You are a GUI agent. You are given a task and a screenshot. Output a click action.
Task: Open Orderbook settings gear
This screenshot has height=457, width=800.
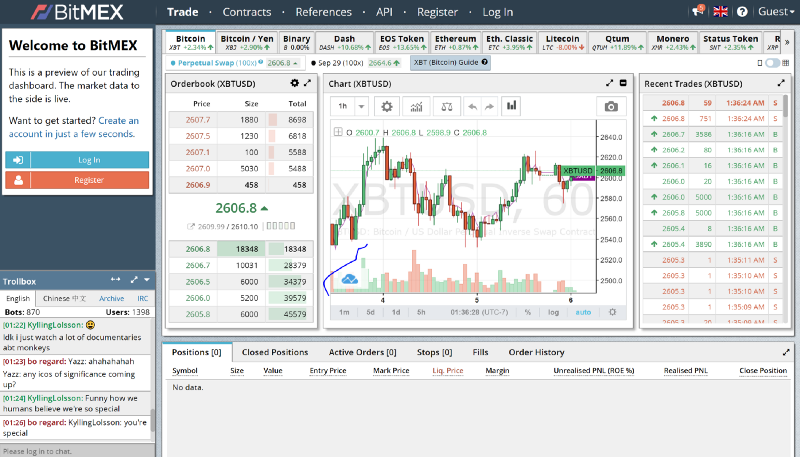point(294,83)
